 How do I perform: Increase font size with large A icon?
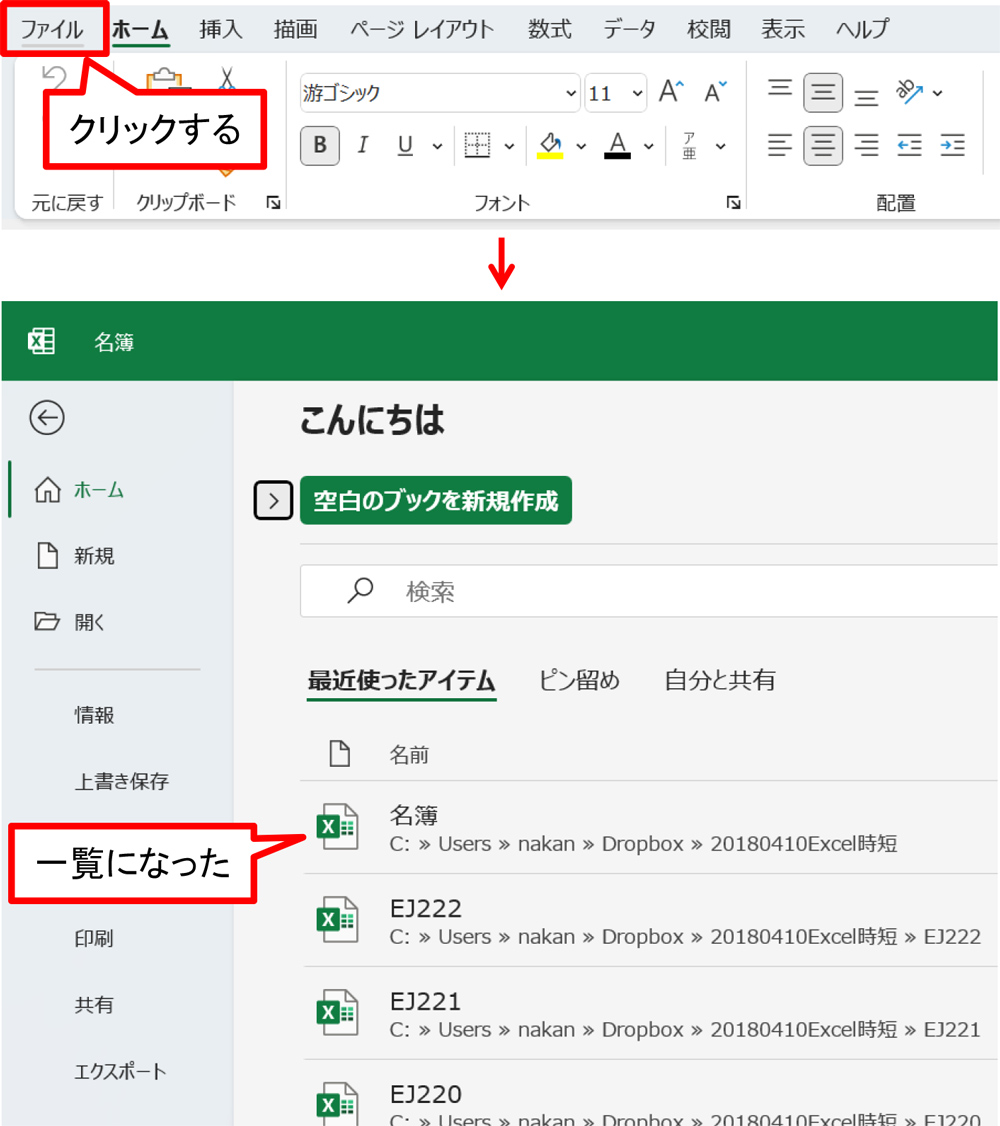671,92
